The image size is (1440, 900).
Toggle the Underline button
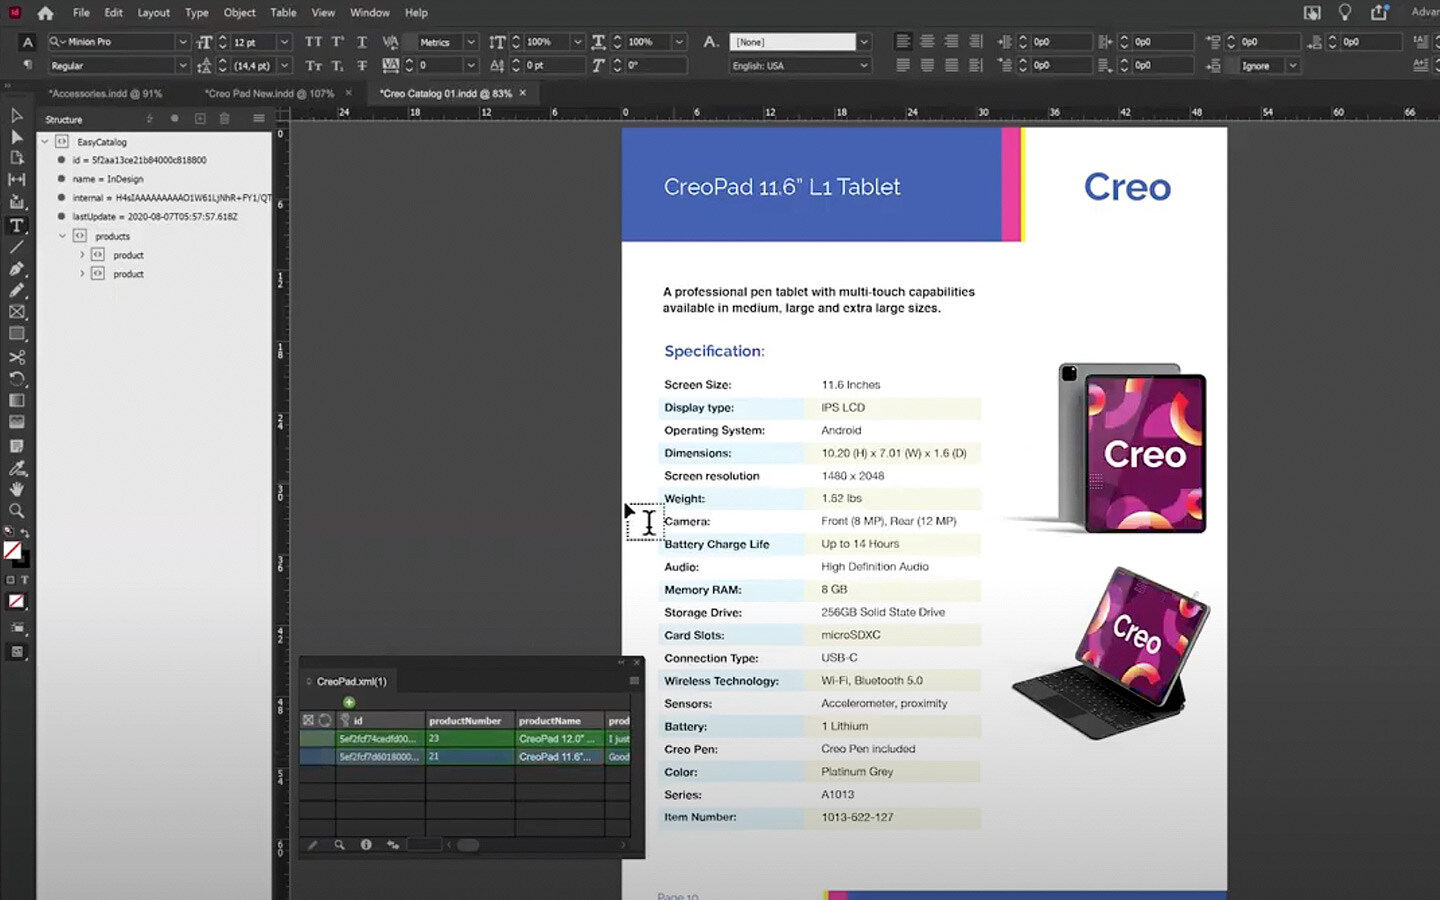tap(362, 42)
